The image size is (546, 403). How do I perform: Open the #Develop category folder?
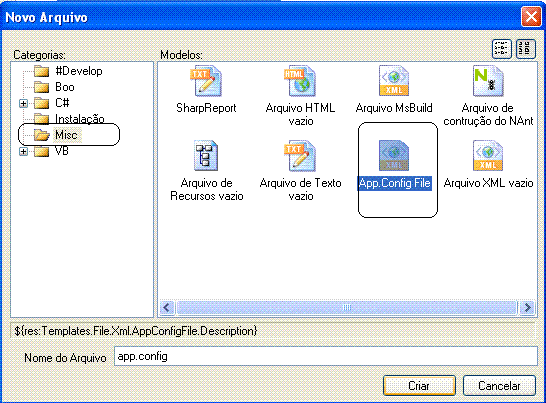(68, 71)
